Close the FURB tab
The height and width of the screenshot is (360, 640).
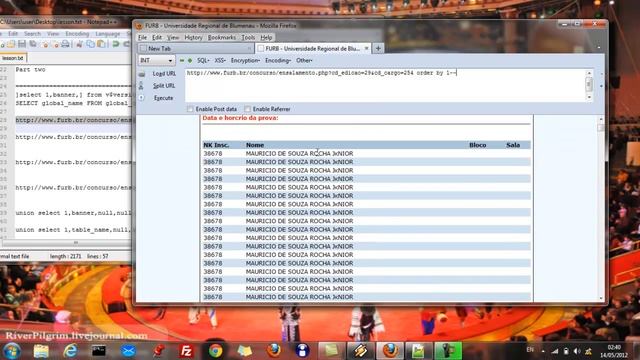(366, 48)
